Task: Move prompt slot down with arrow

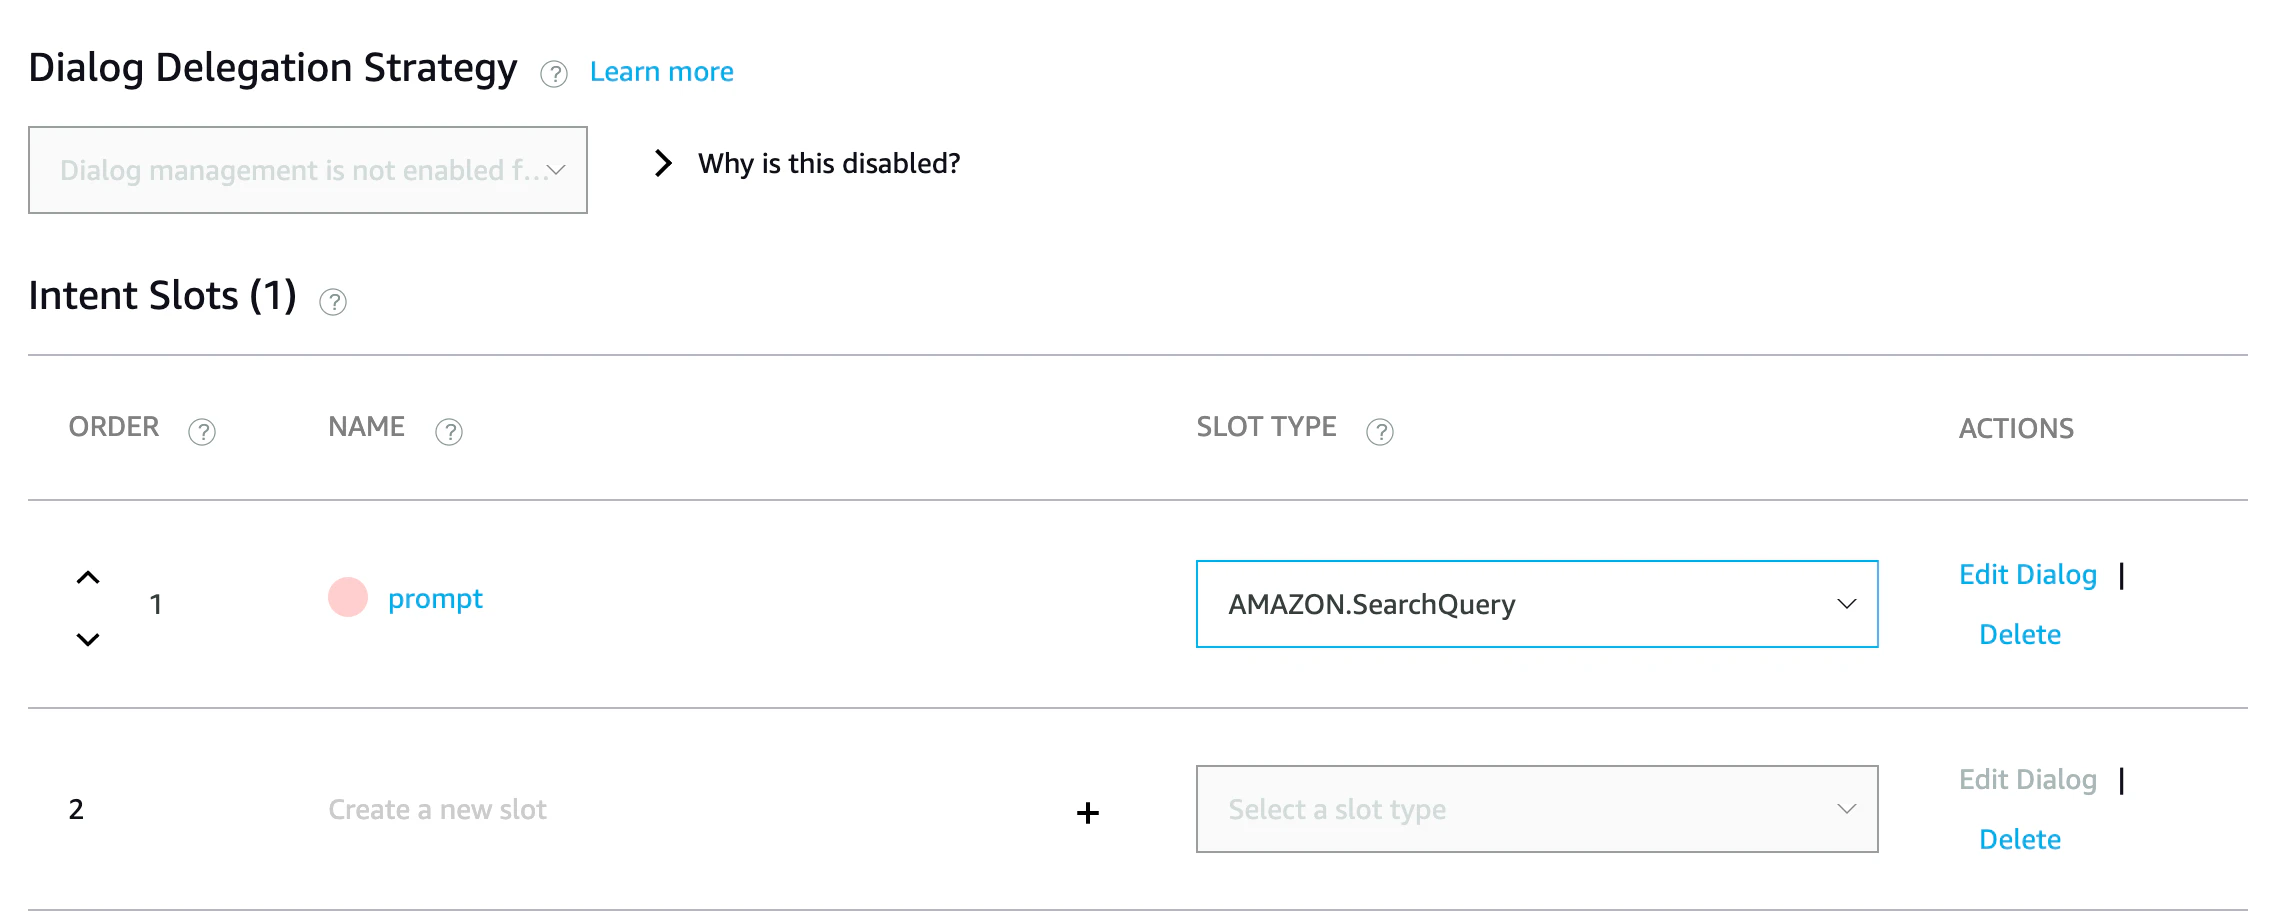Action: point(88,639)
